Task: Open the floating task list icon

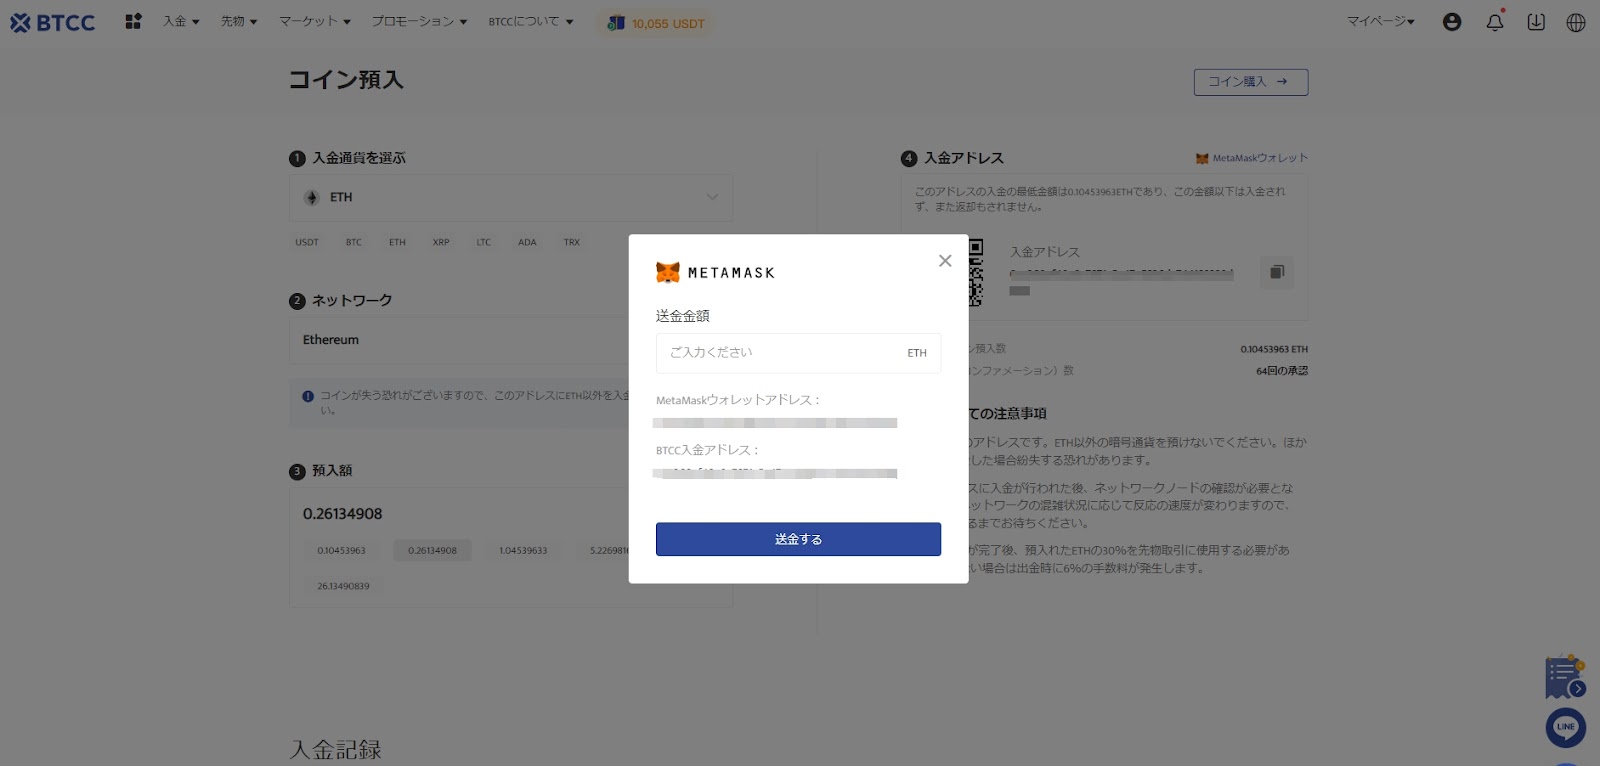Action: [1565, 678]
